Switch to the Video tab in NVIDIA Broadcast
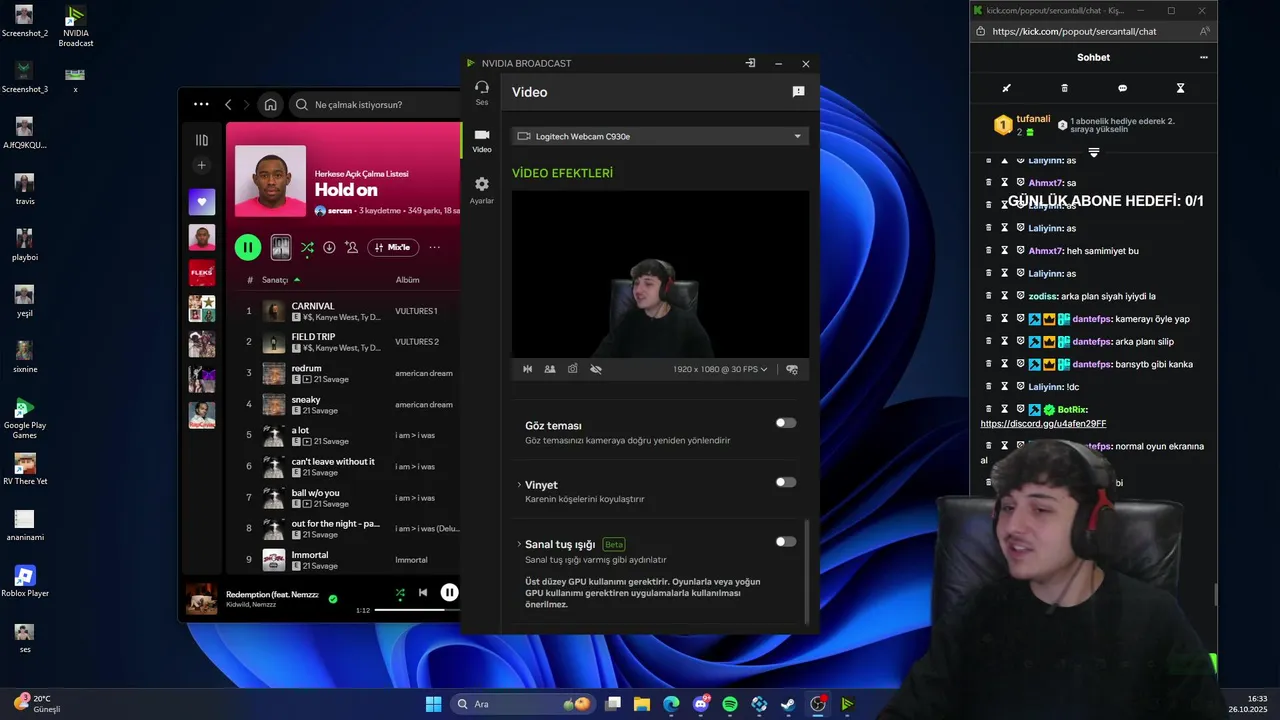 tap(482, 140)
